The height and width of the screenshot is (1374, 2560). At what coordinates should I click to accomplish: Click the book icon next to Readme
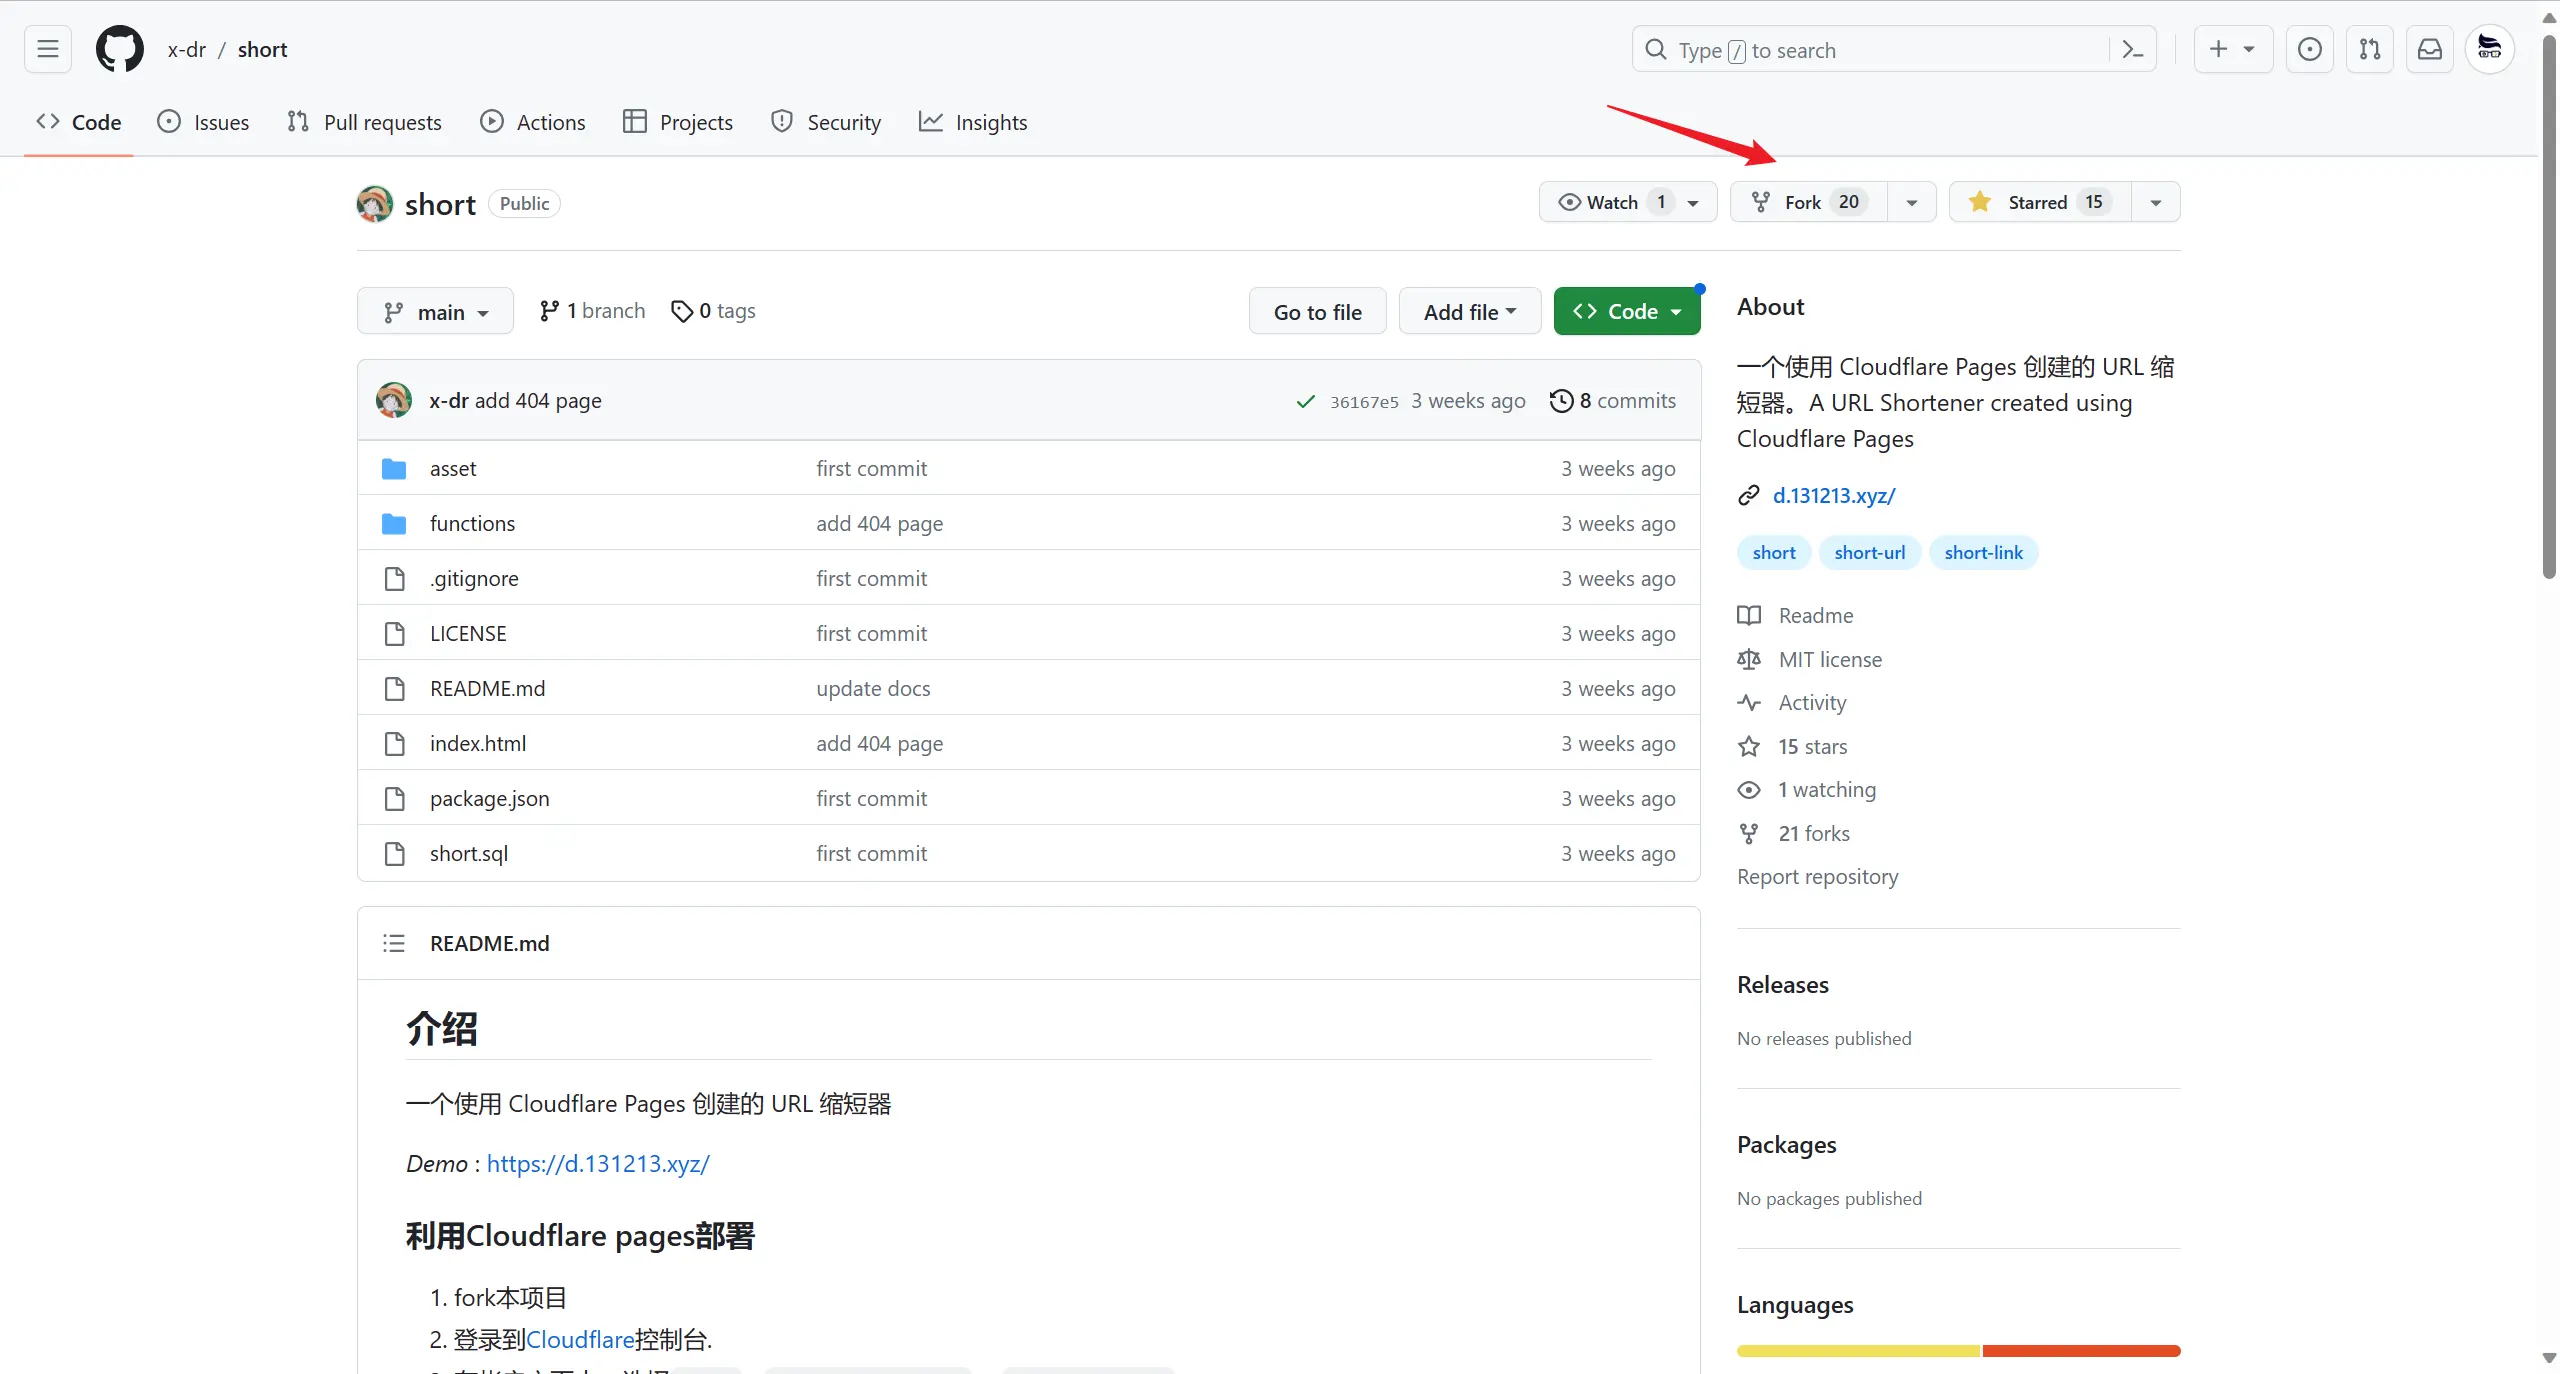1749,615
